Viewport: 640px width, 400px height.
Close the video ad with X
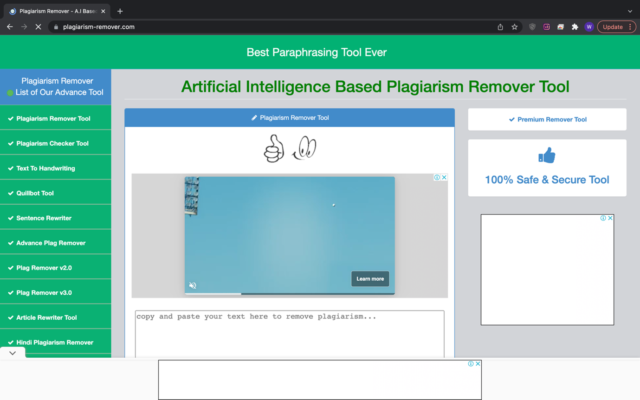coord(444,177)
